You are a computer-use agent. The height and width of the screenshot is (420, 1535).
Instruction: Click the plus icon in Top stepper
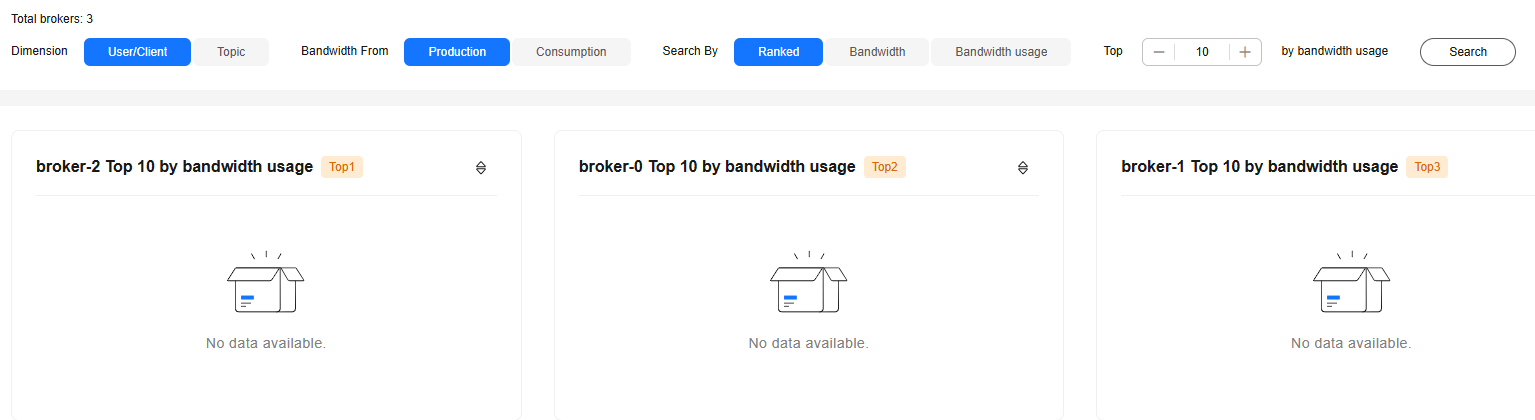pos(1245,52)
